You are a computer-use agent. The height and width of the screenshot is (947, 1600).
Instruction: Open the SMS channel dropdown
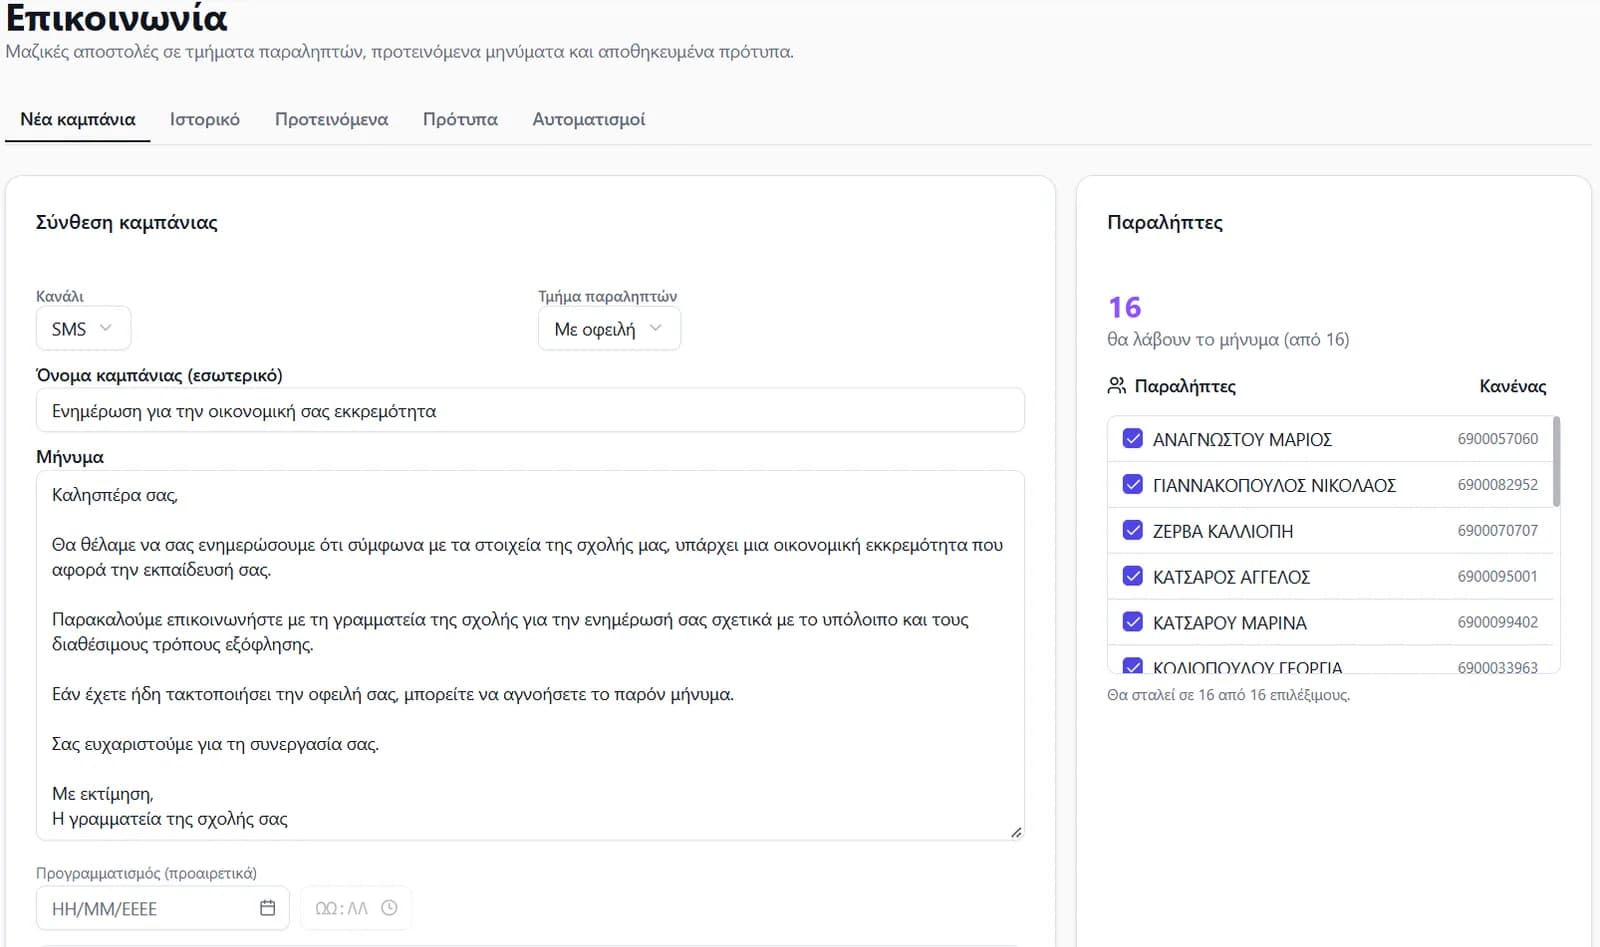(83, 328)
